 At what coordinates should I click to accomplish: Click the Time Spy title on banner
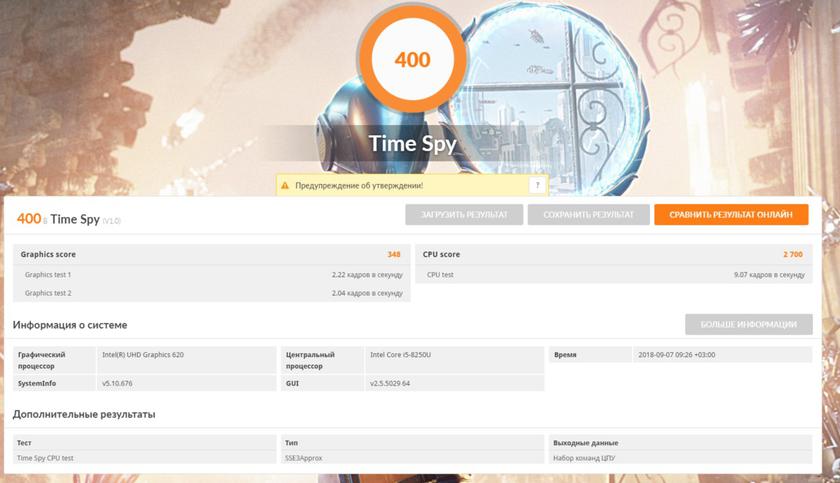pos(412,143)
